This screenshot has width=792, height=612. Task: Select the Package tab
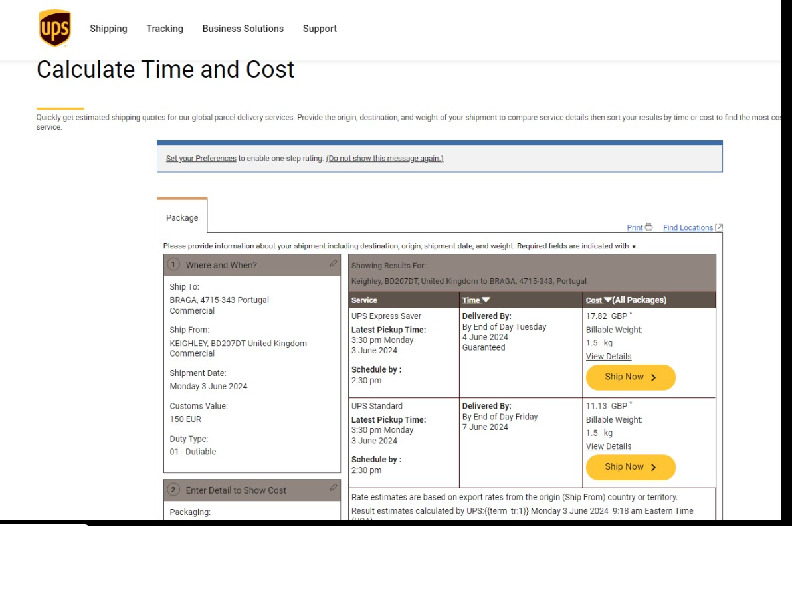[182, 217]
